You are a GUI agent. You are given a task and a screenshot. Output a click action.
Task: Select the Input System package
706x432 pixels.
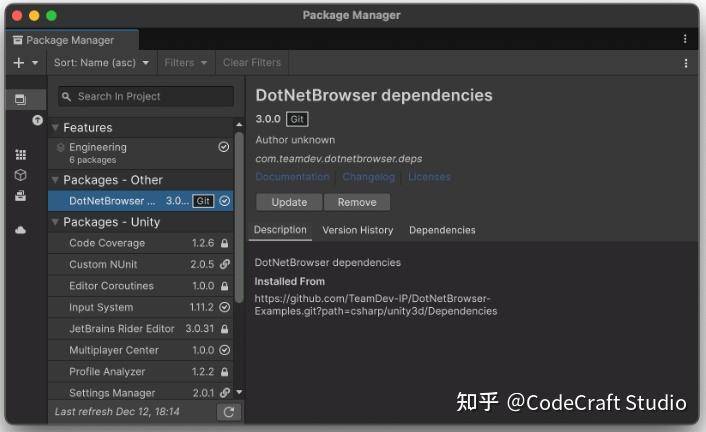tap(140, 307)
